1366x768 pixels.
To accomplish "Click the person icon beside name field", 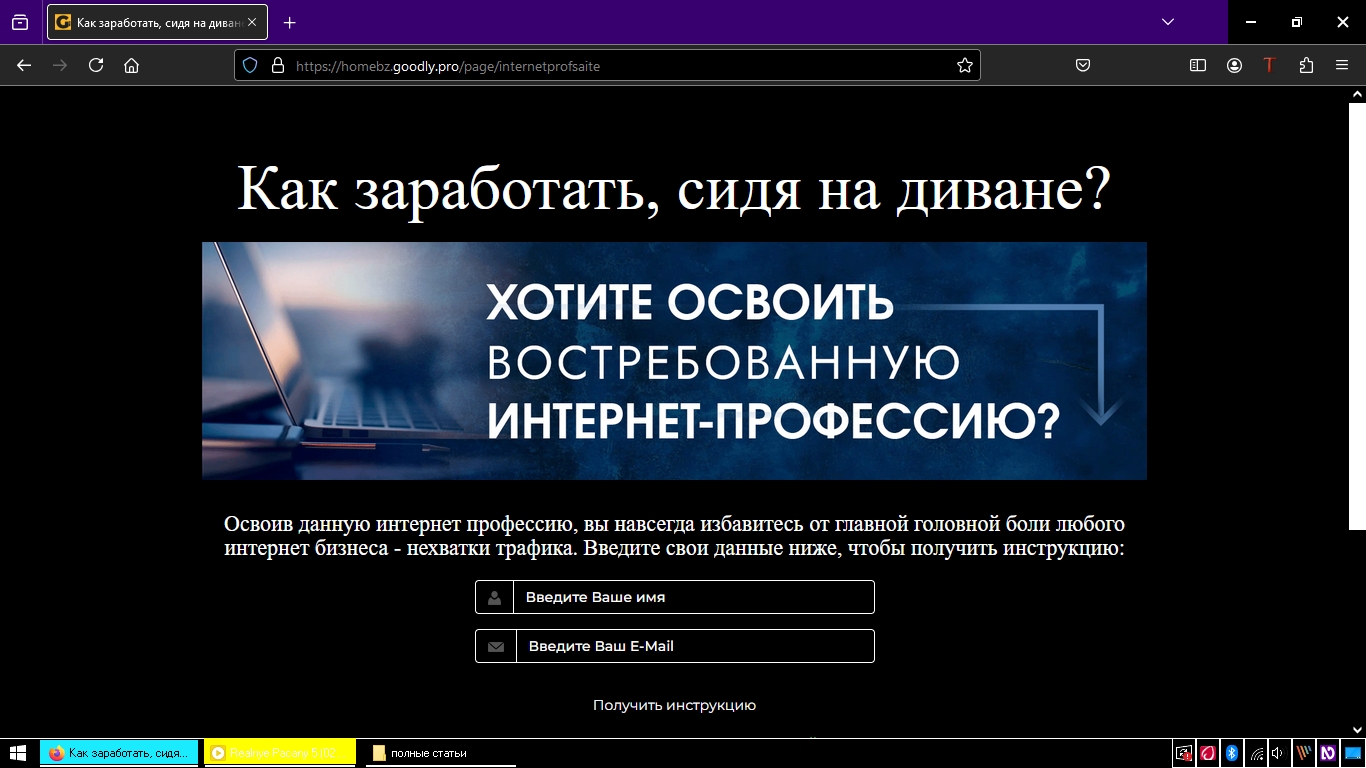I will click(x=494, y=597).
